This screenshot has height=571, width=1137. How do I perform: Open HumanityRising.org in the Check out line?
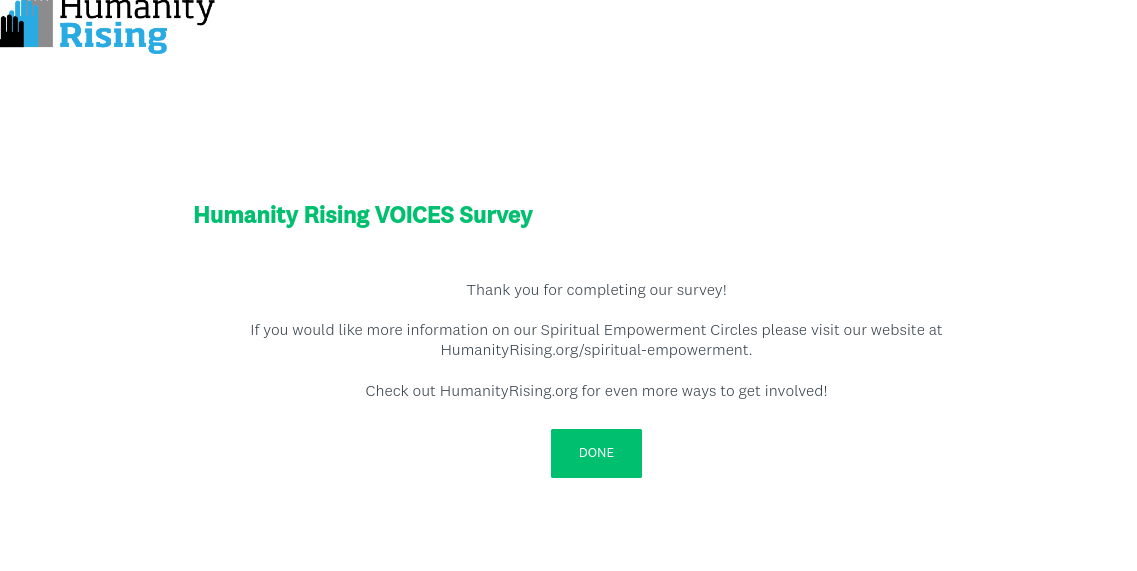508,391
